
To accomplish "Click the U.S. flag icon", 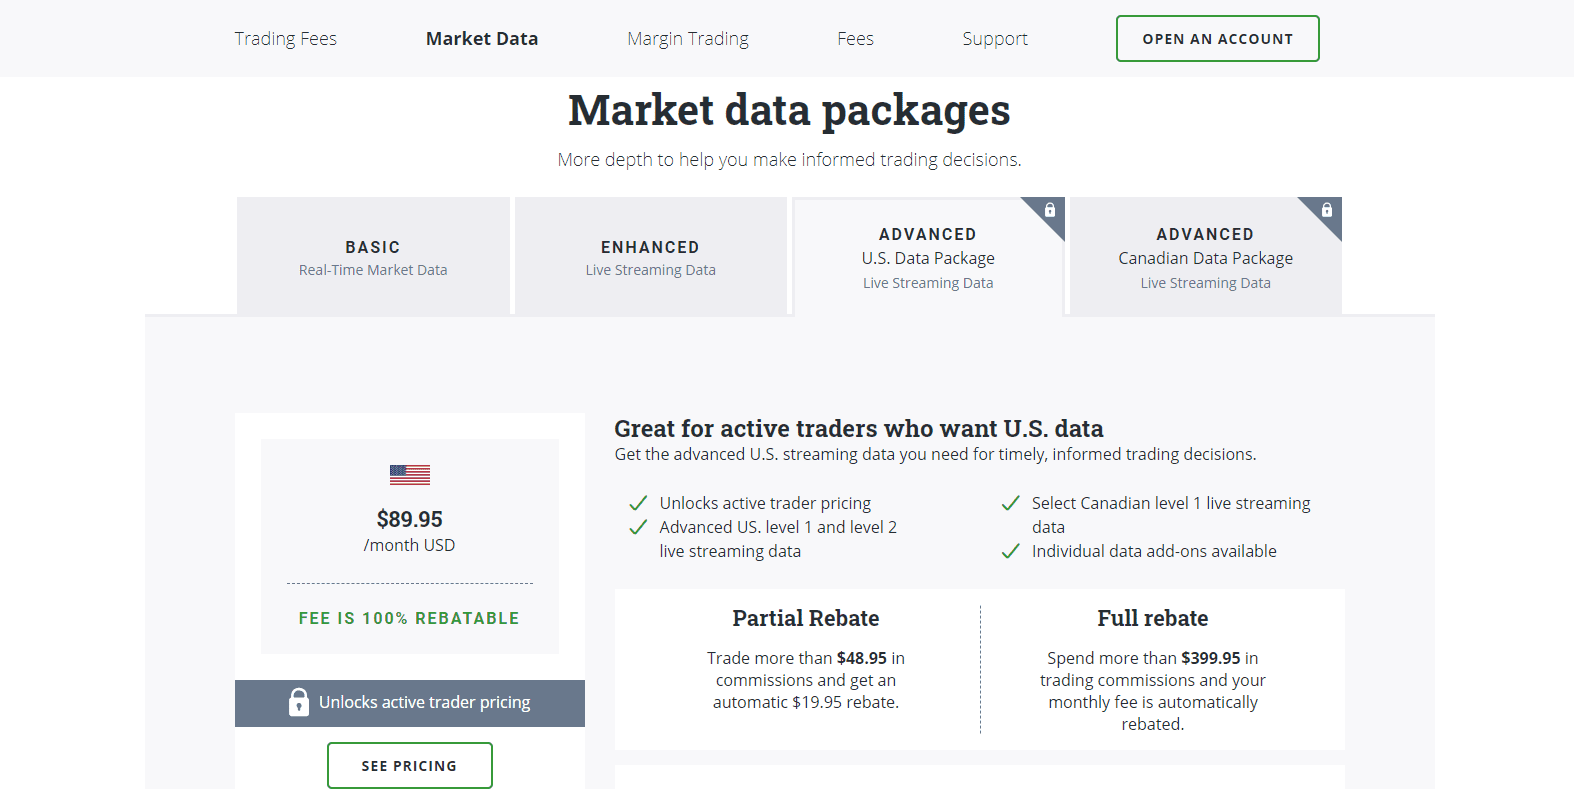I will pyautogui.click(x=410, y=475).
